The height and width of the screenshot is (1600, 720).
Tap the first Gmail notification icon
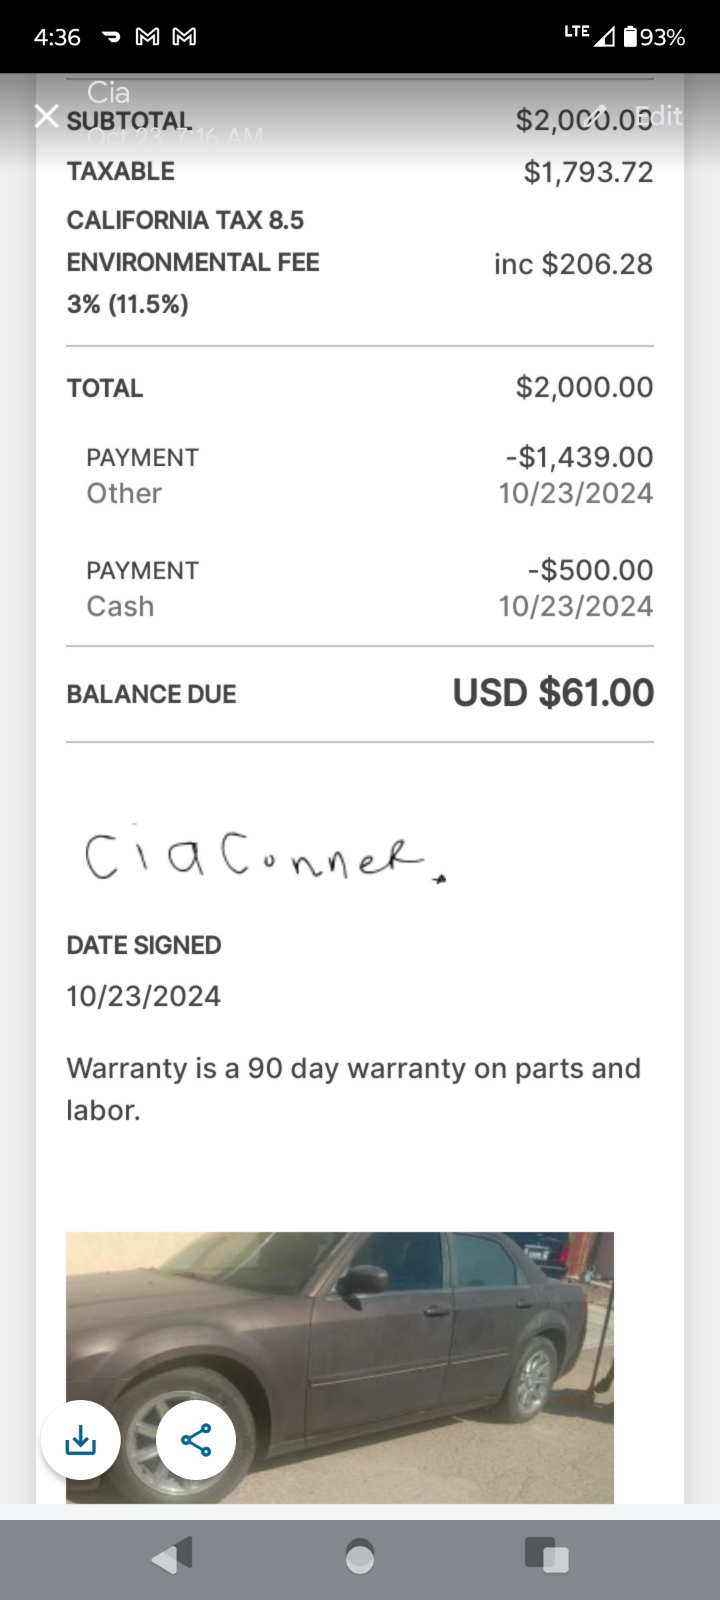point(147,37)
